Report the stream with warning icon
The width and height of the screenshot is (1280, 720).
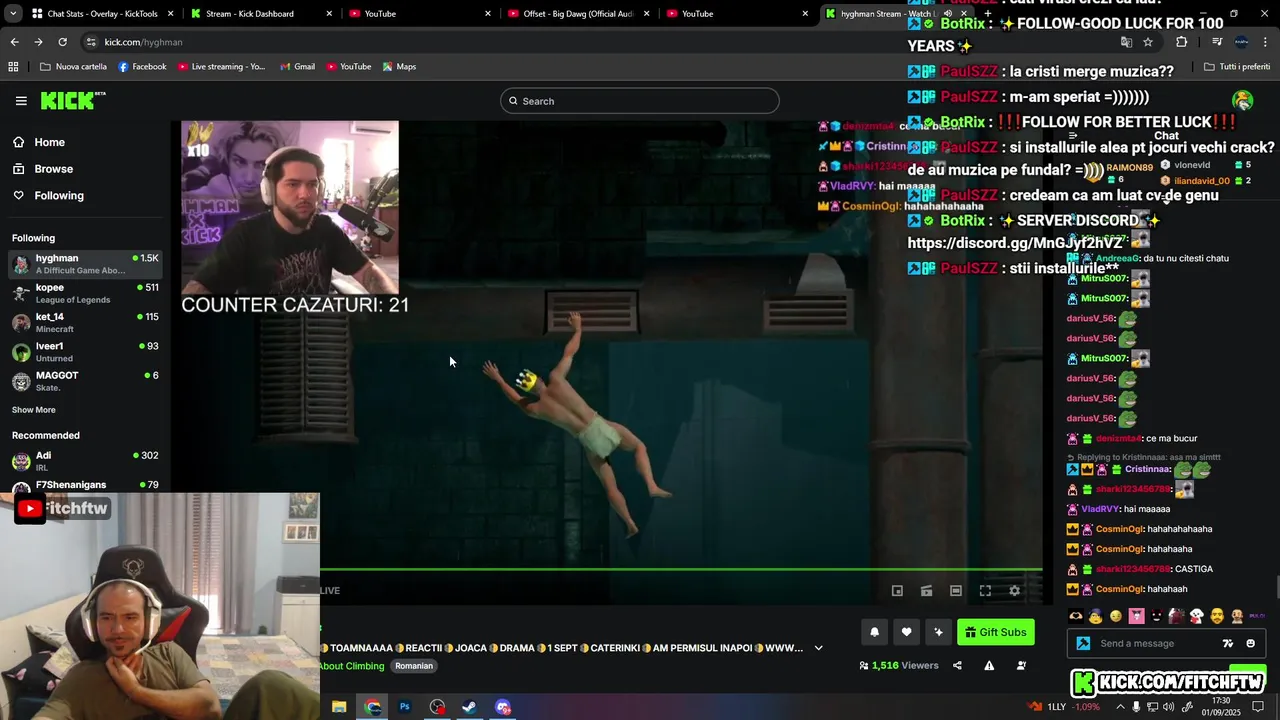coord(989,666)
